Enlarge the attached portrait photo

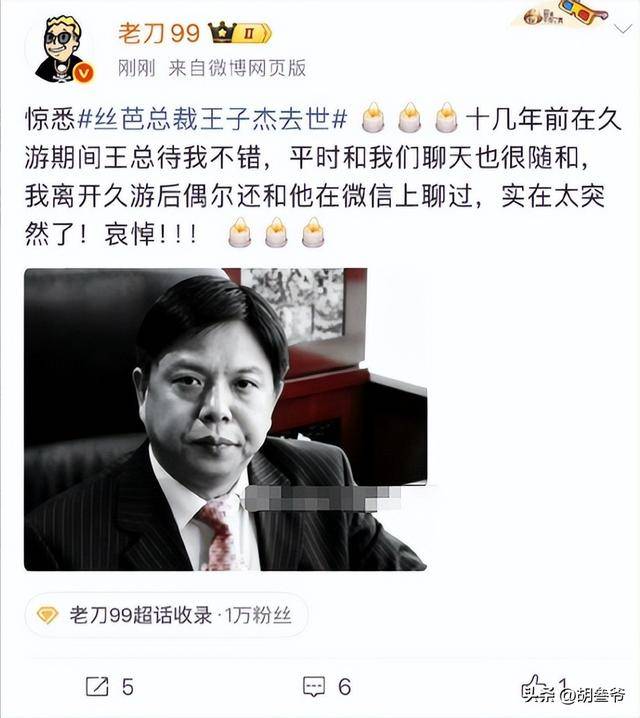tap(226, 419)
